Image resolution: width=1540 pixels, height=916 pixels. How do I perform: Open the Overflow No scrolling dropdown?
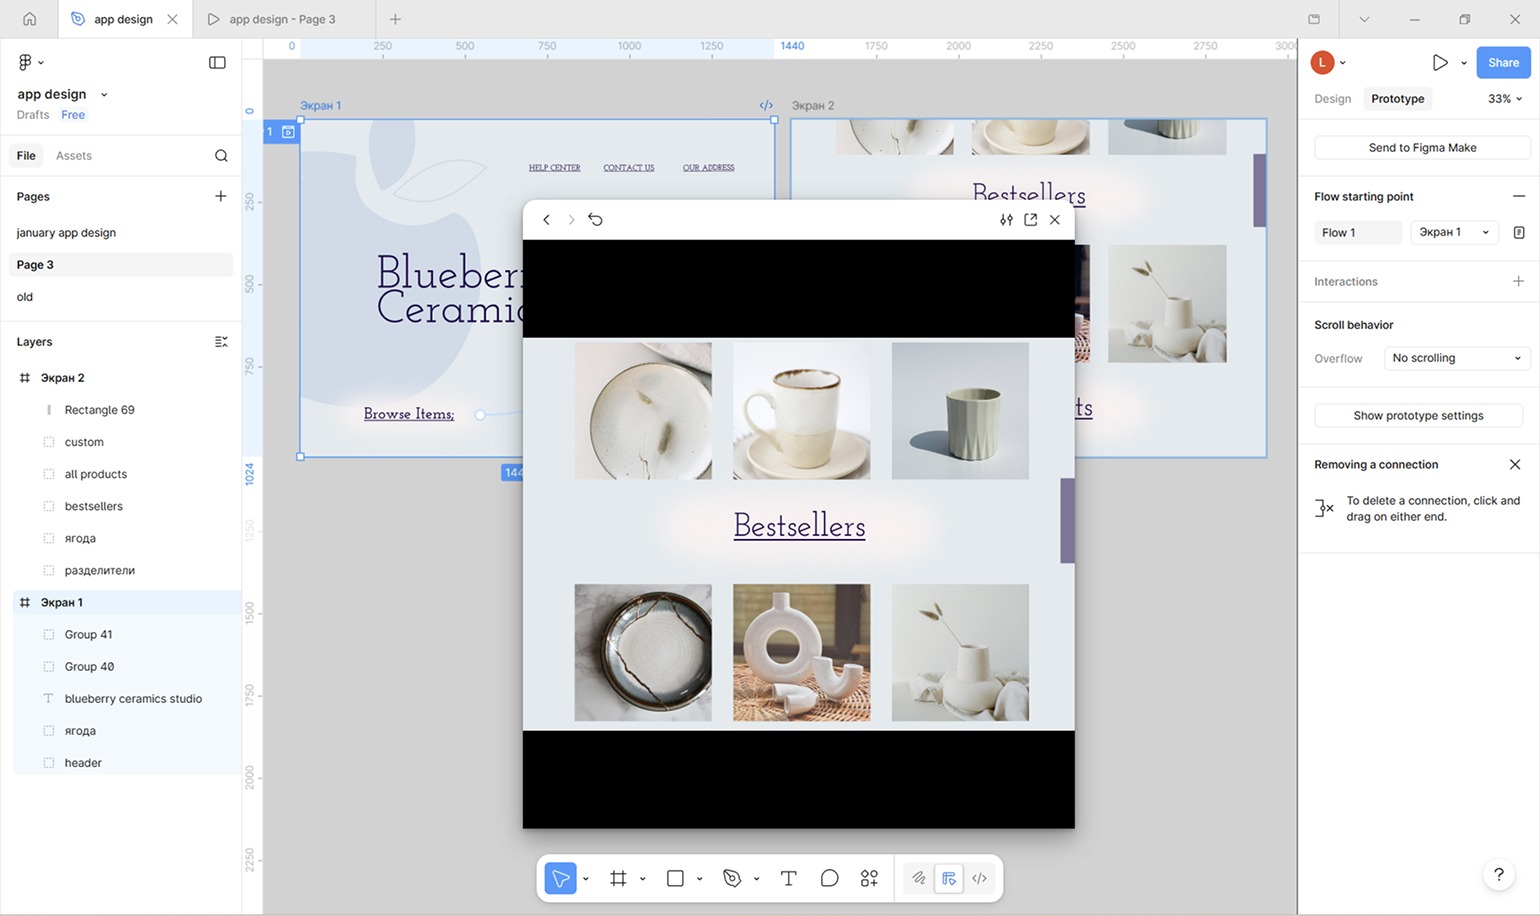click(1455, 358)
